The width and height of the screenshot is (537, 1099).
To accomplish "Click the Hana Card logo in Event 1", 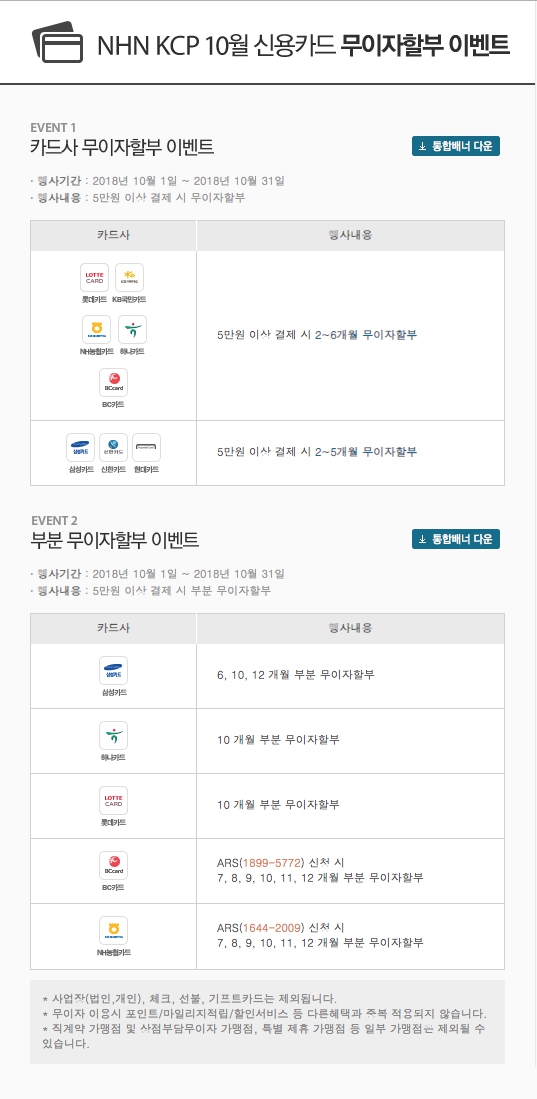I will coord(132,329).
